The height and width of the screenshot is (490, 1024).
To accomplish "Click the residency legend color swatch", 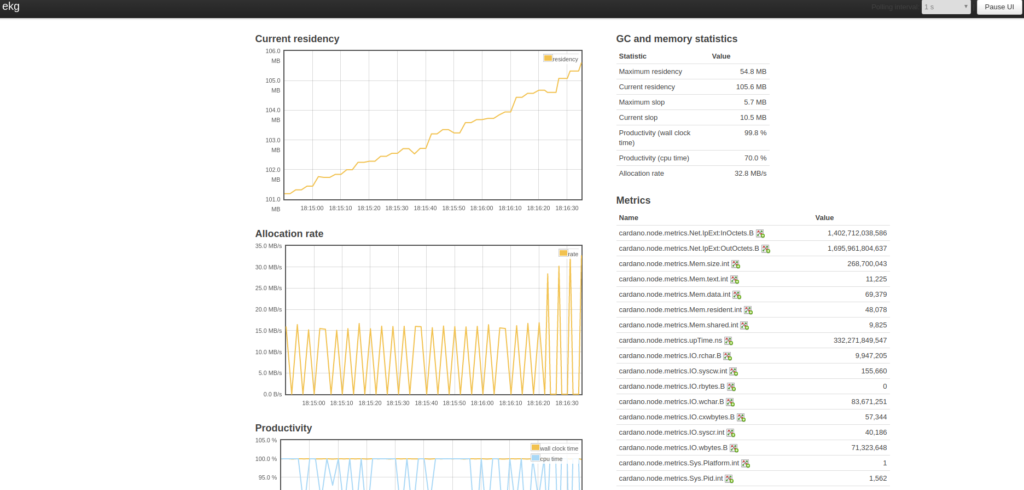I will 548,58.
